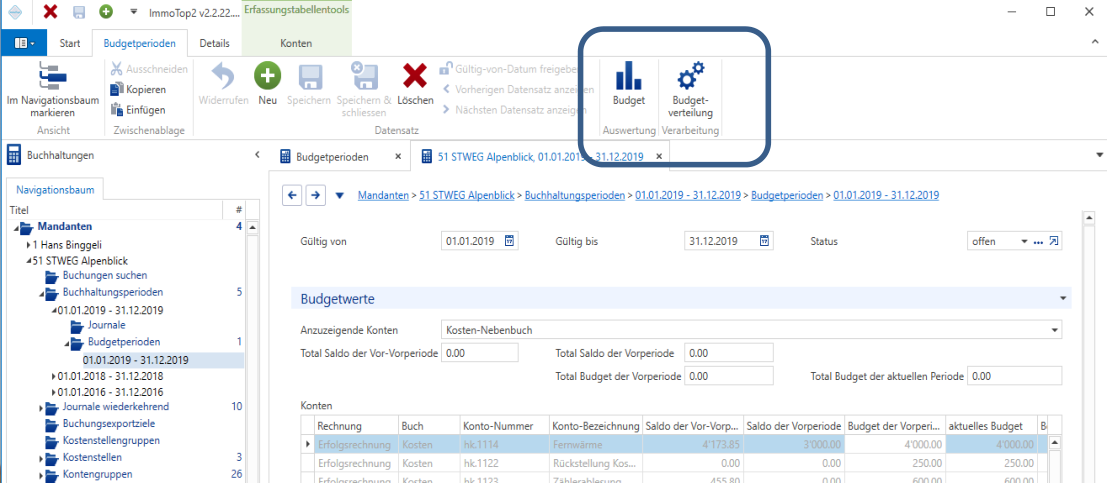
Task: Click the save disk in quick access toolbar
Action: tap(79, 12)
